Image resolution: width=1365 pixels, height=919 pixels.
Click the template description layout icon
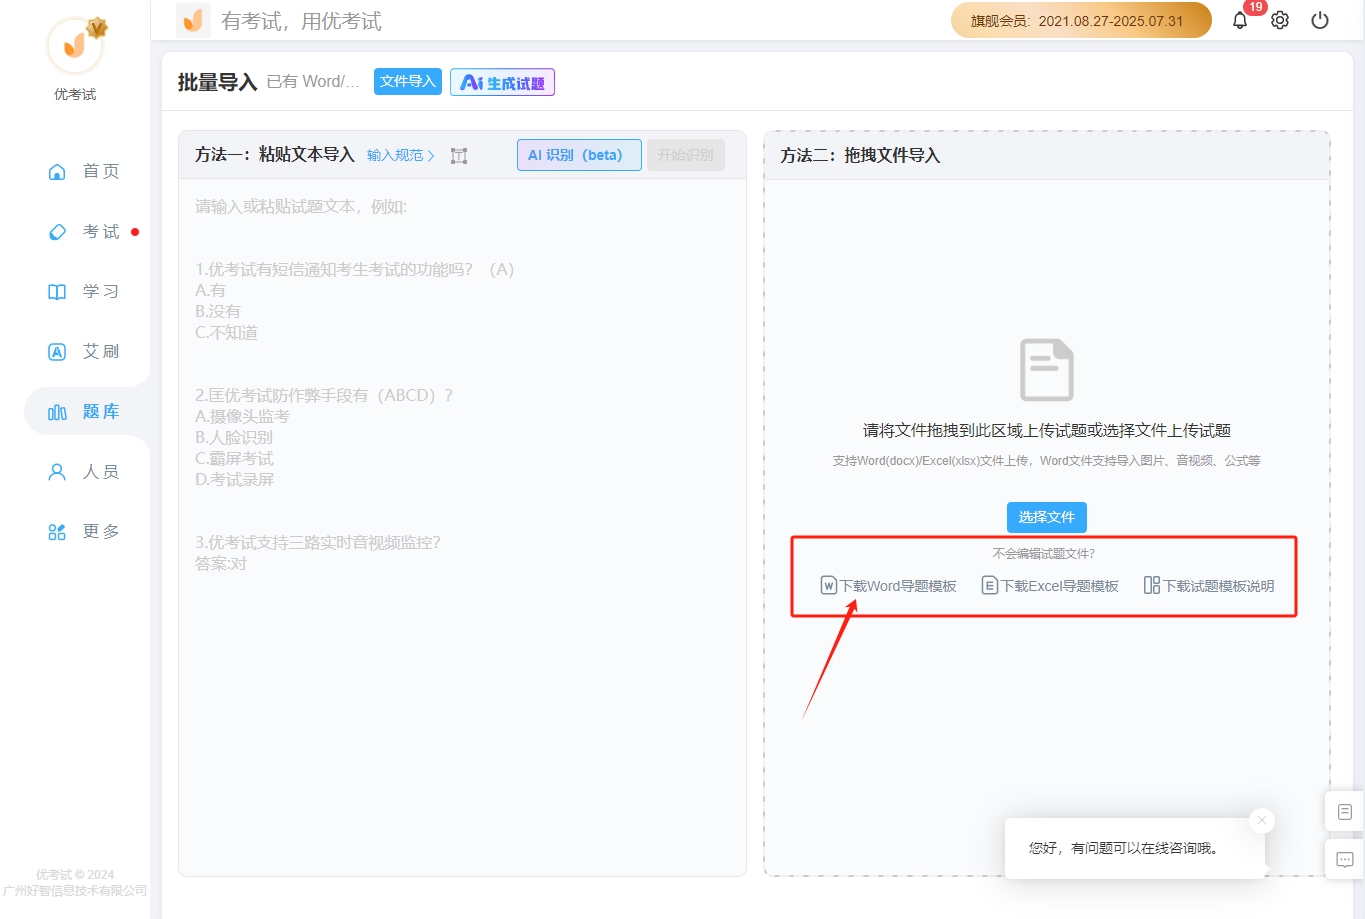[x=1152, y=586]
